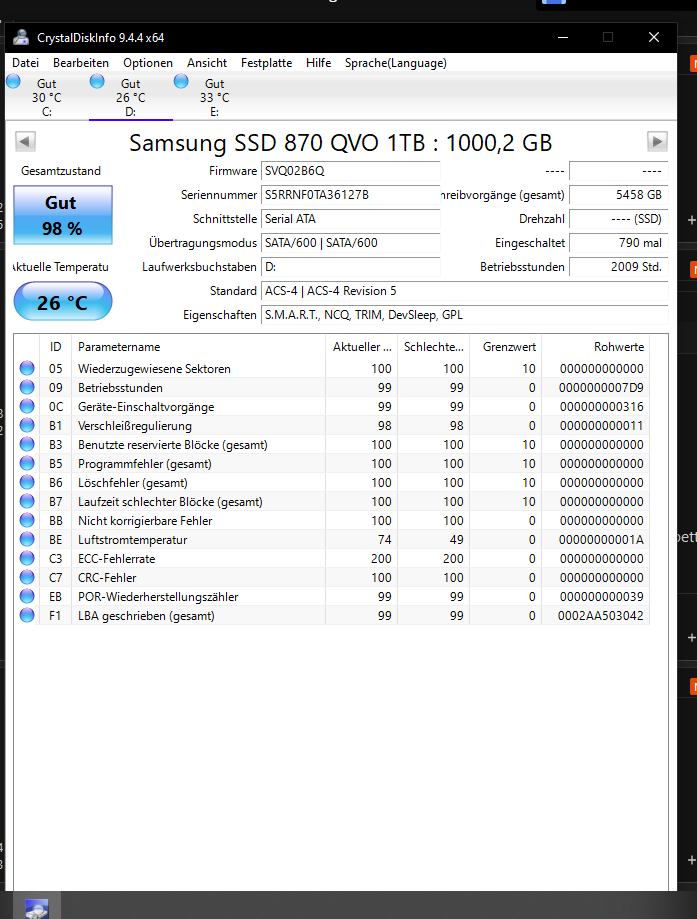Open the Bearbeiten menu
This screenshot has height=919, width=697.
pos(81,63)
